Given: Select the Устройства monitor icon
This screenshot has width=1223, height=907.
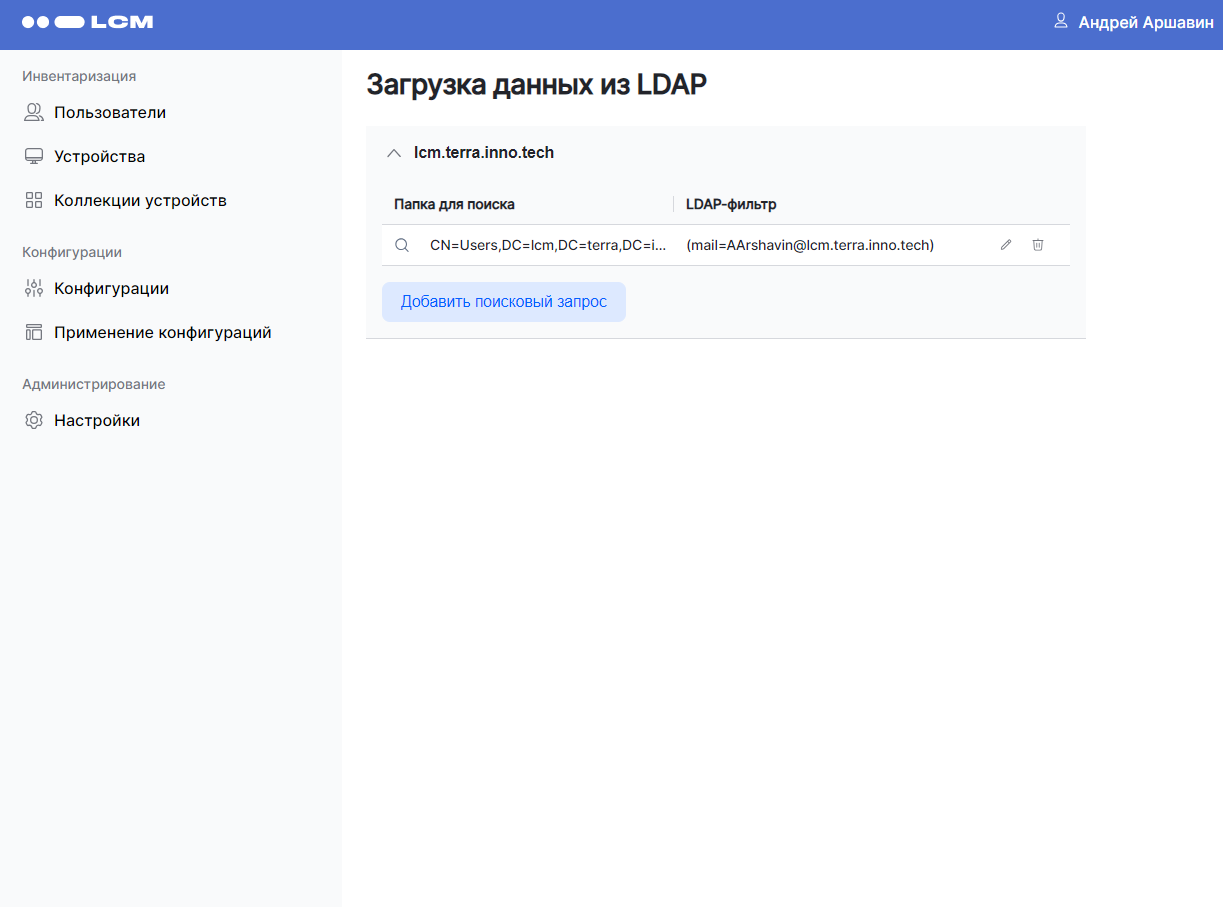Looking at the screenshot, I should pyautogui.click(x=32, y=156).
